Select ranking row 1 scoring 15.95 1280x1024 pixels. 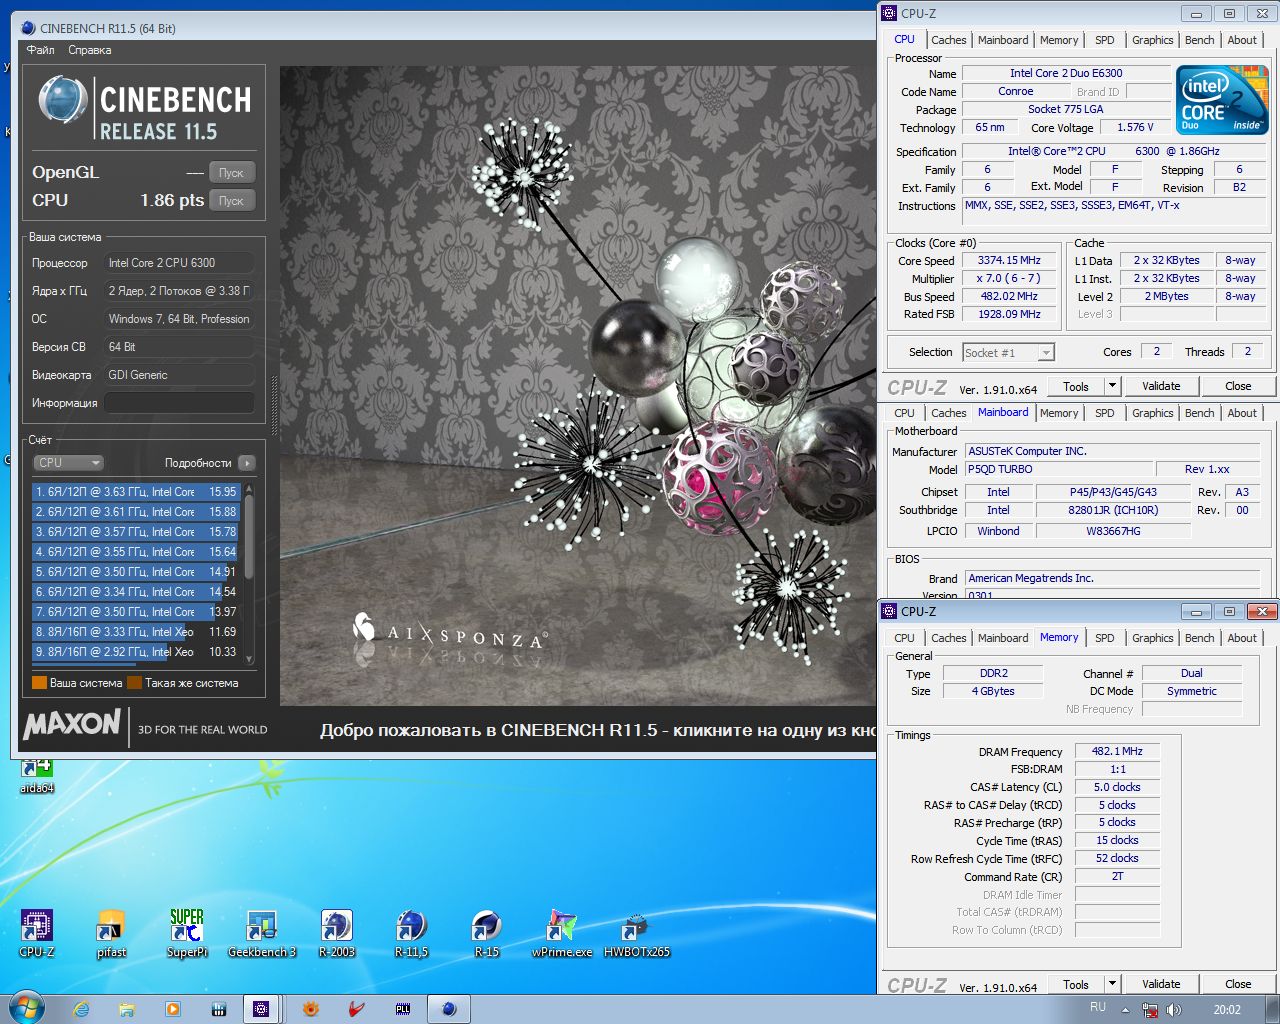(136, 492)
